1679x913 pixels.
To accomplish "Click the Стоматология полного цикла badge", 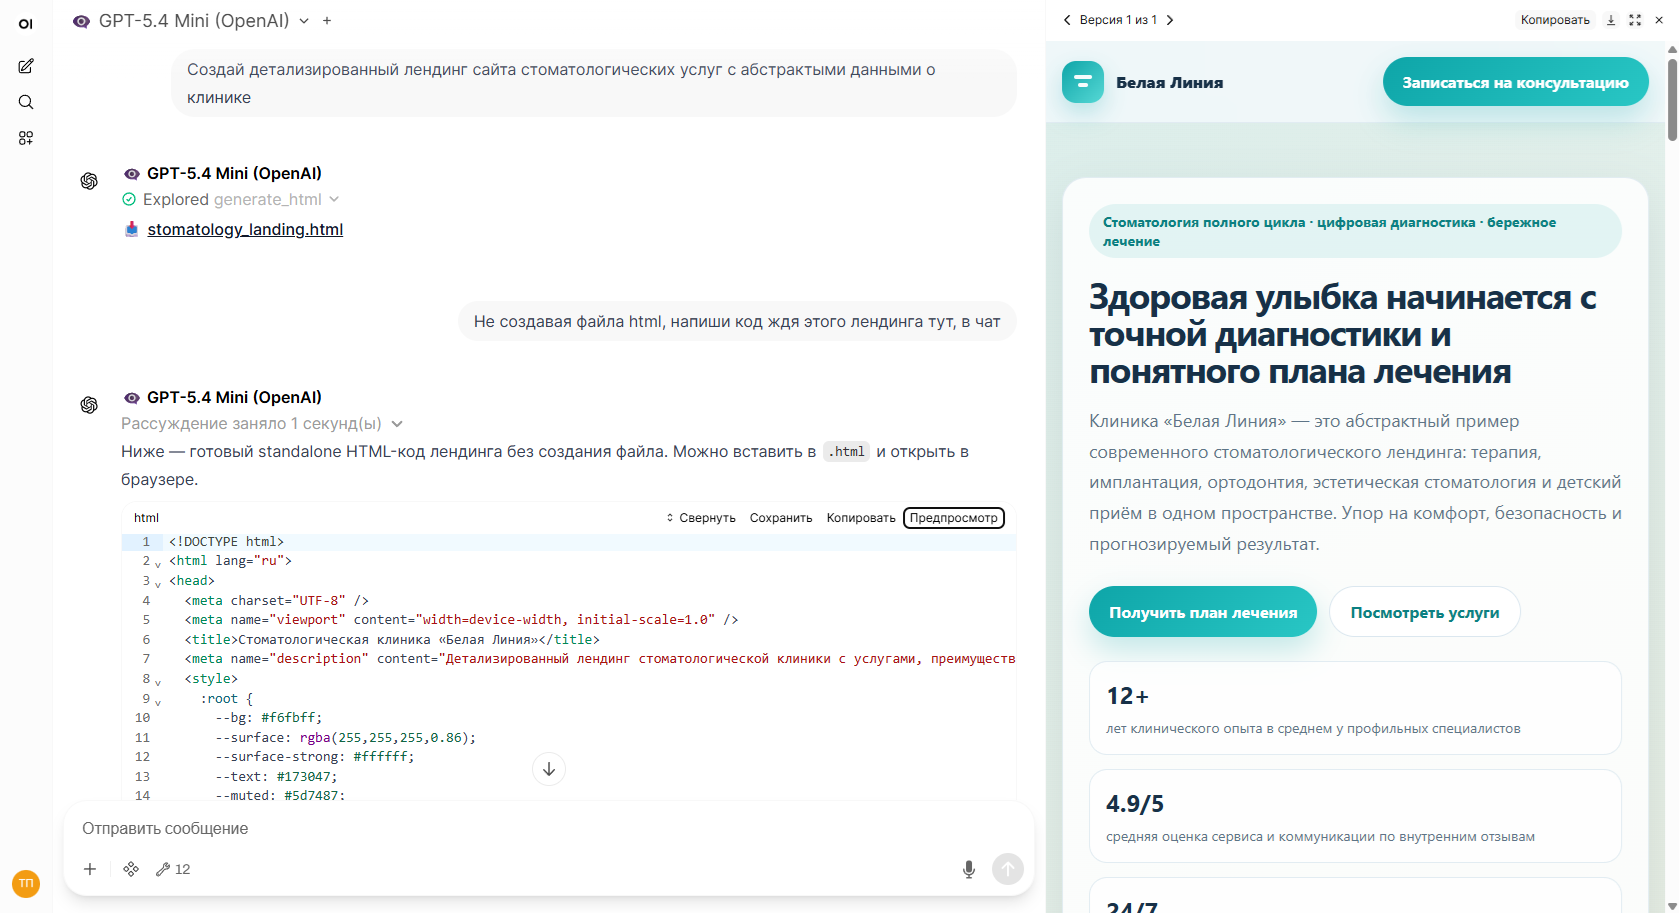I will click(1355, 231).
